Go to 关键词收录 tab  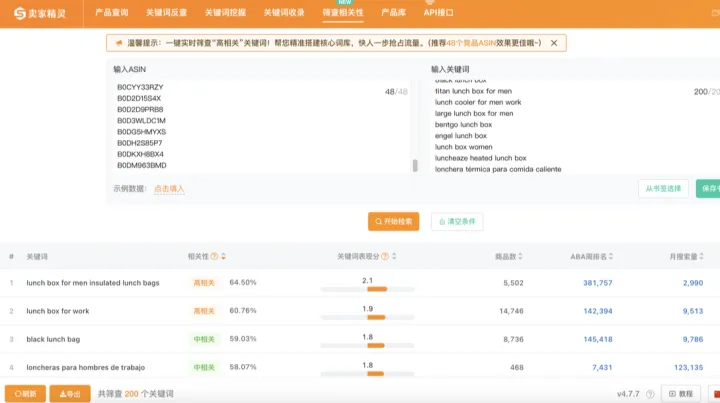coord(284,12)
